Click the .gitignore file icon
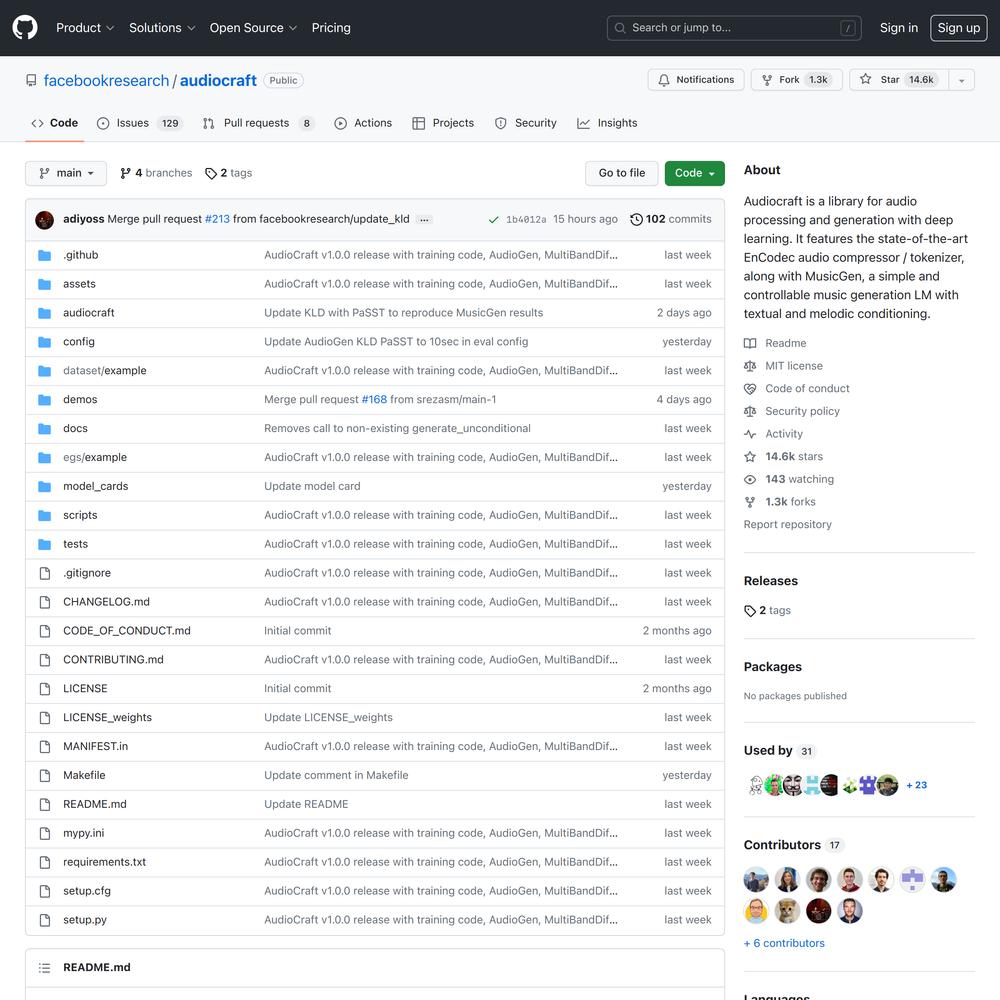1000x1000 pixels. tap(45, 573)
